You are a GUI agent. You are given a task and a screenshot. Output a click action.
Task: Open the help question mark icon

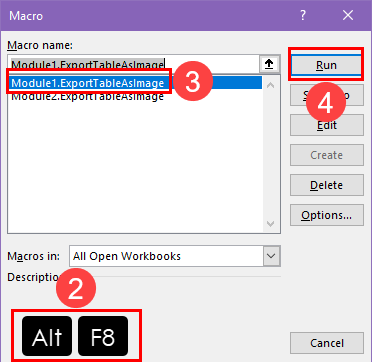[303, 15]
